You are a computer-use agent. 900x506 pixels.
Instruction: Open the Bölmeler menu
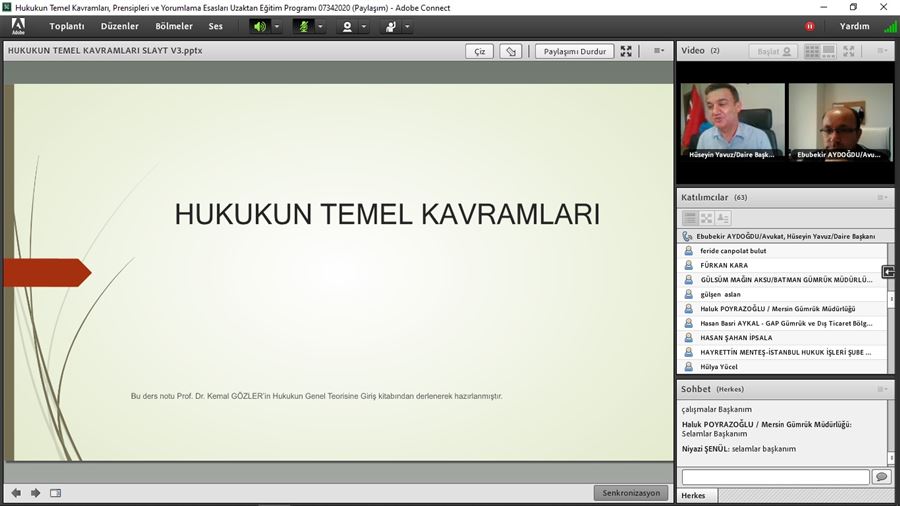174,26
